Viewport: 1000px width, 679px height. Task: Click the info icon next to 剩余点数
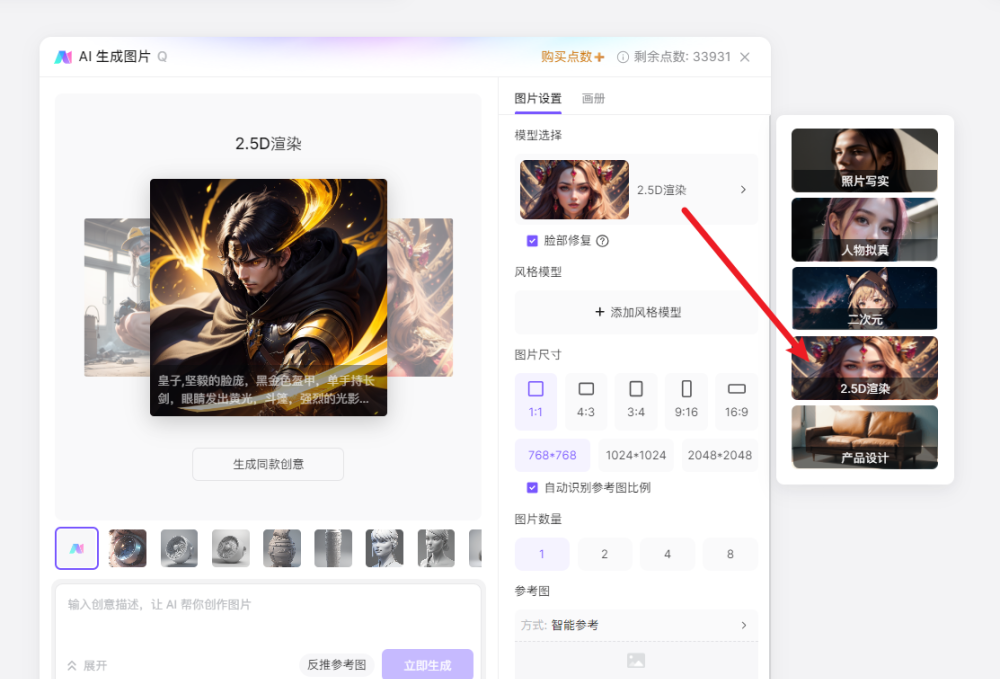tap(622, 57)
